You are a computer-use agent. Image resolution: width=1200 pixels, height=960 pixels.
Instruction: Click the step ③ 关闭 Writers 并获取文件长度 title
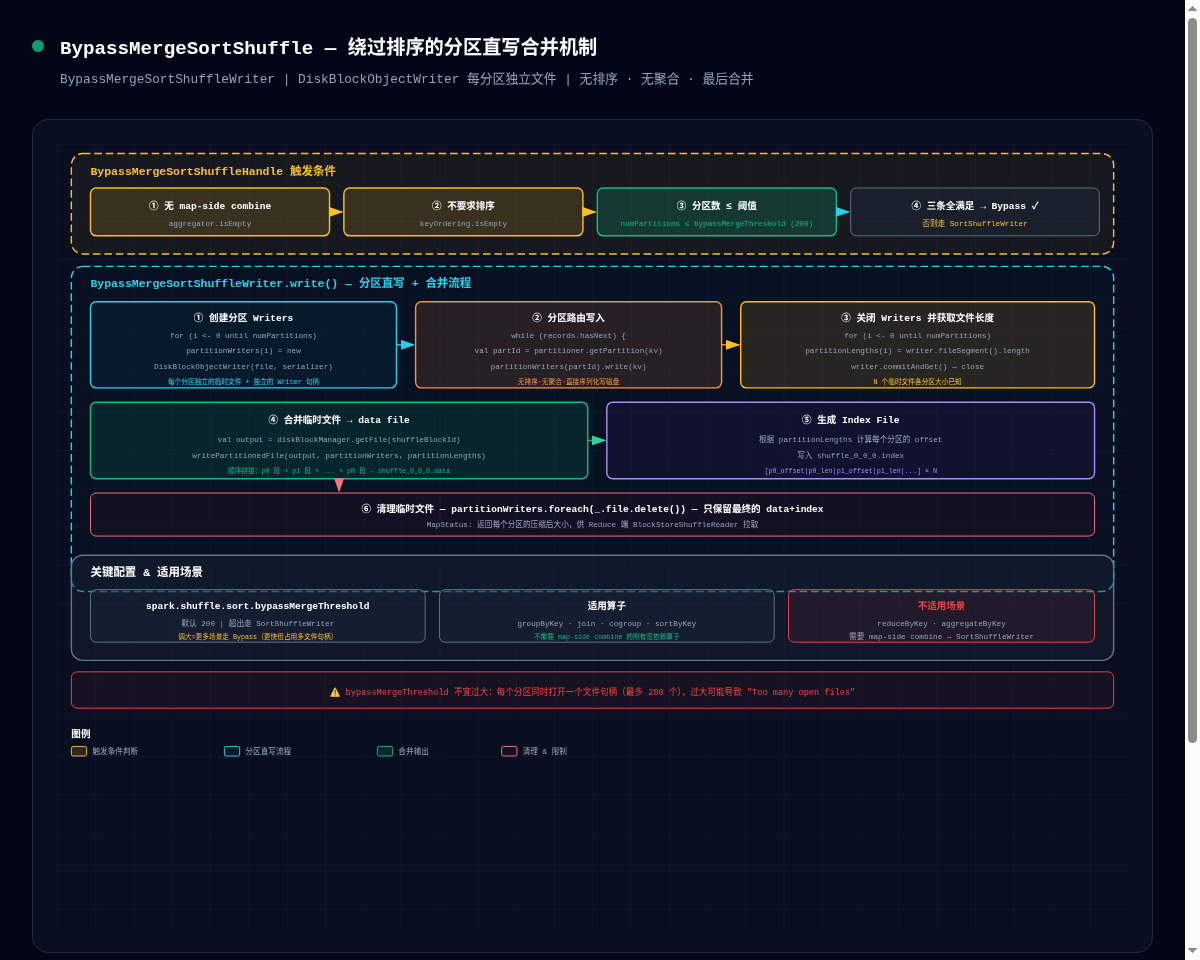coord(917,318)
